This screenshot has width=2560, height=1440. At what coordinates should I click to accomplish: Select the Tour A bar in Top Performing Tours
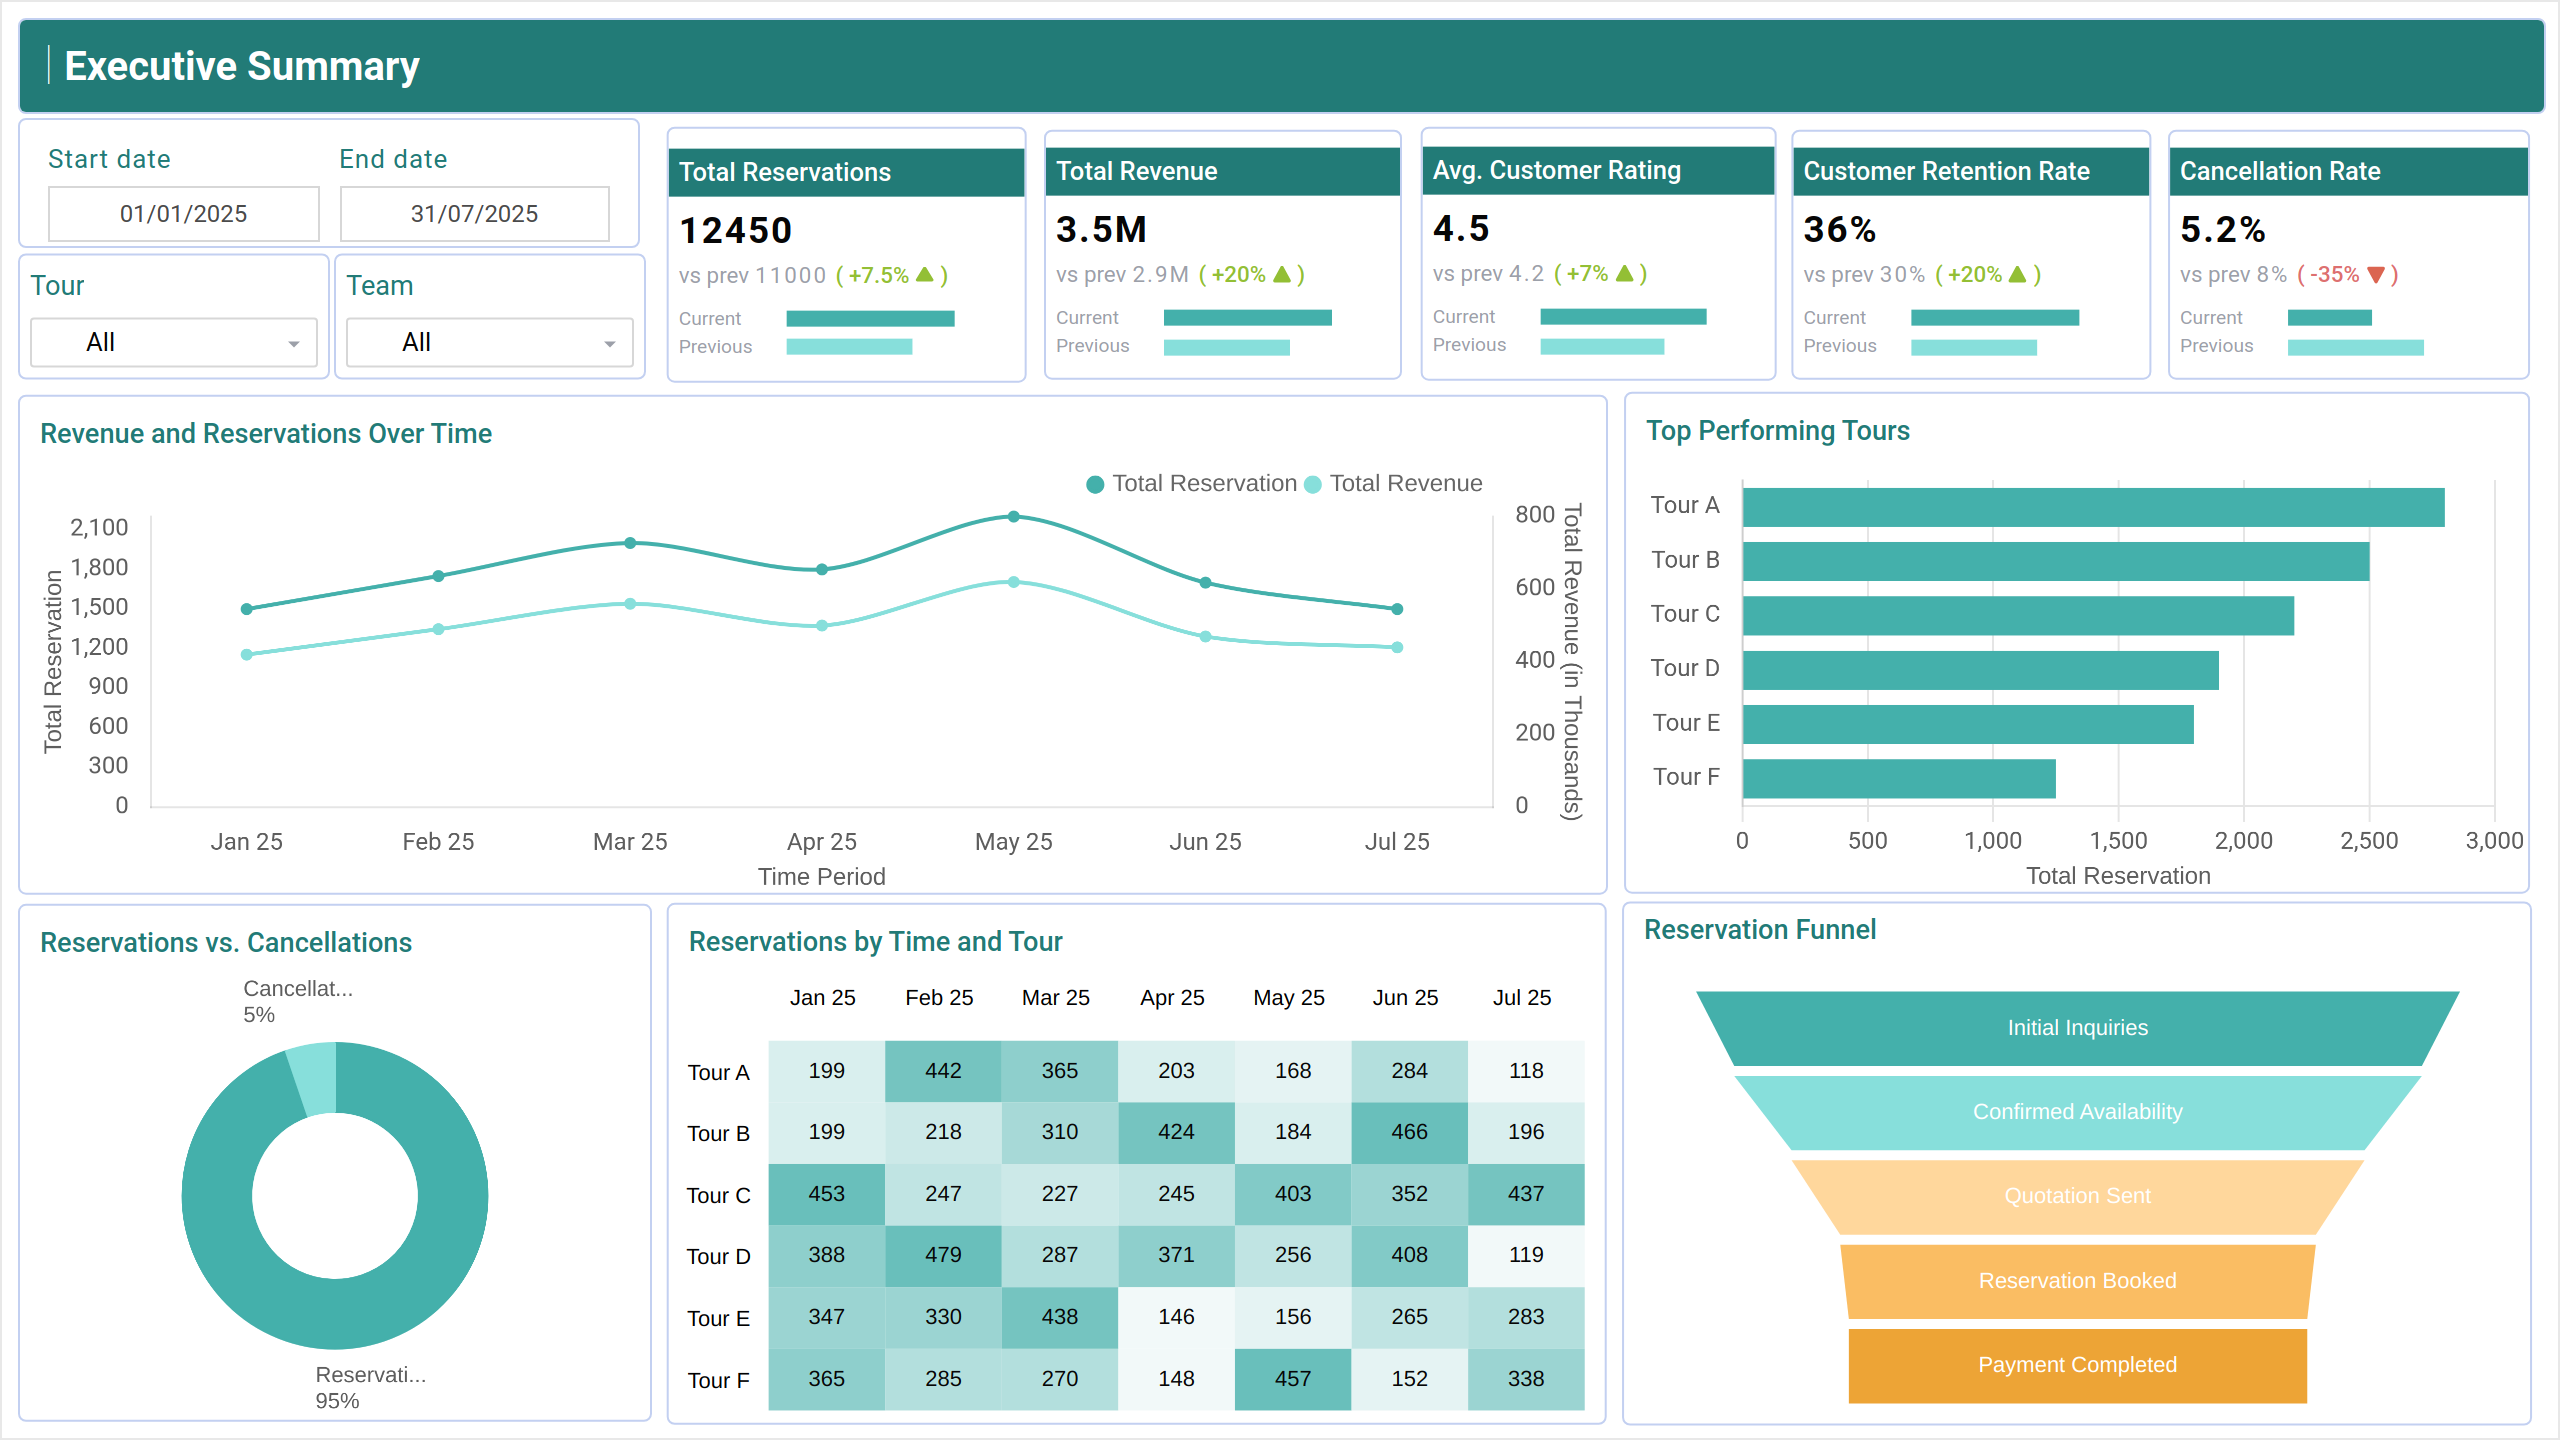[2093, 507]
